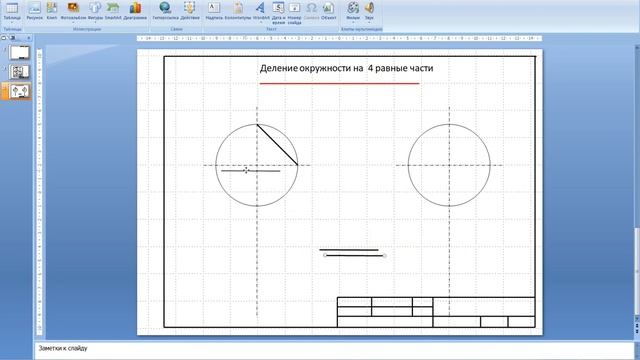The width and height of the screenshot is (640, 360).
Task: Click the left endpoint handle of selected line
Action: [325, 255]
